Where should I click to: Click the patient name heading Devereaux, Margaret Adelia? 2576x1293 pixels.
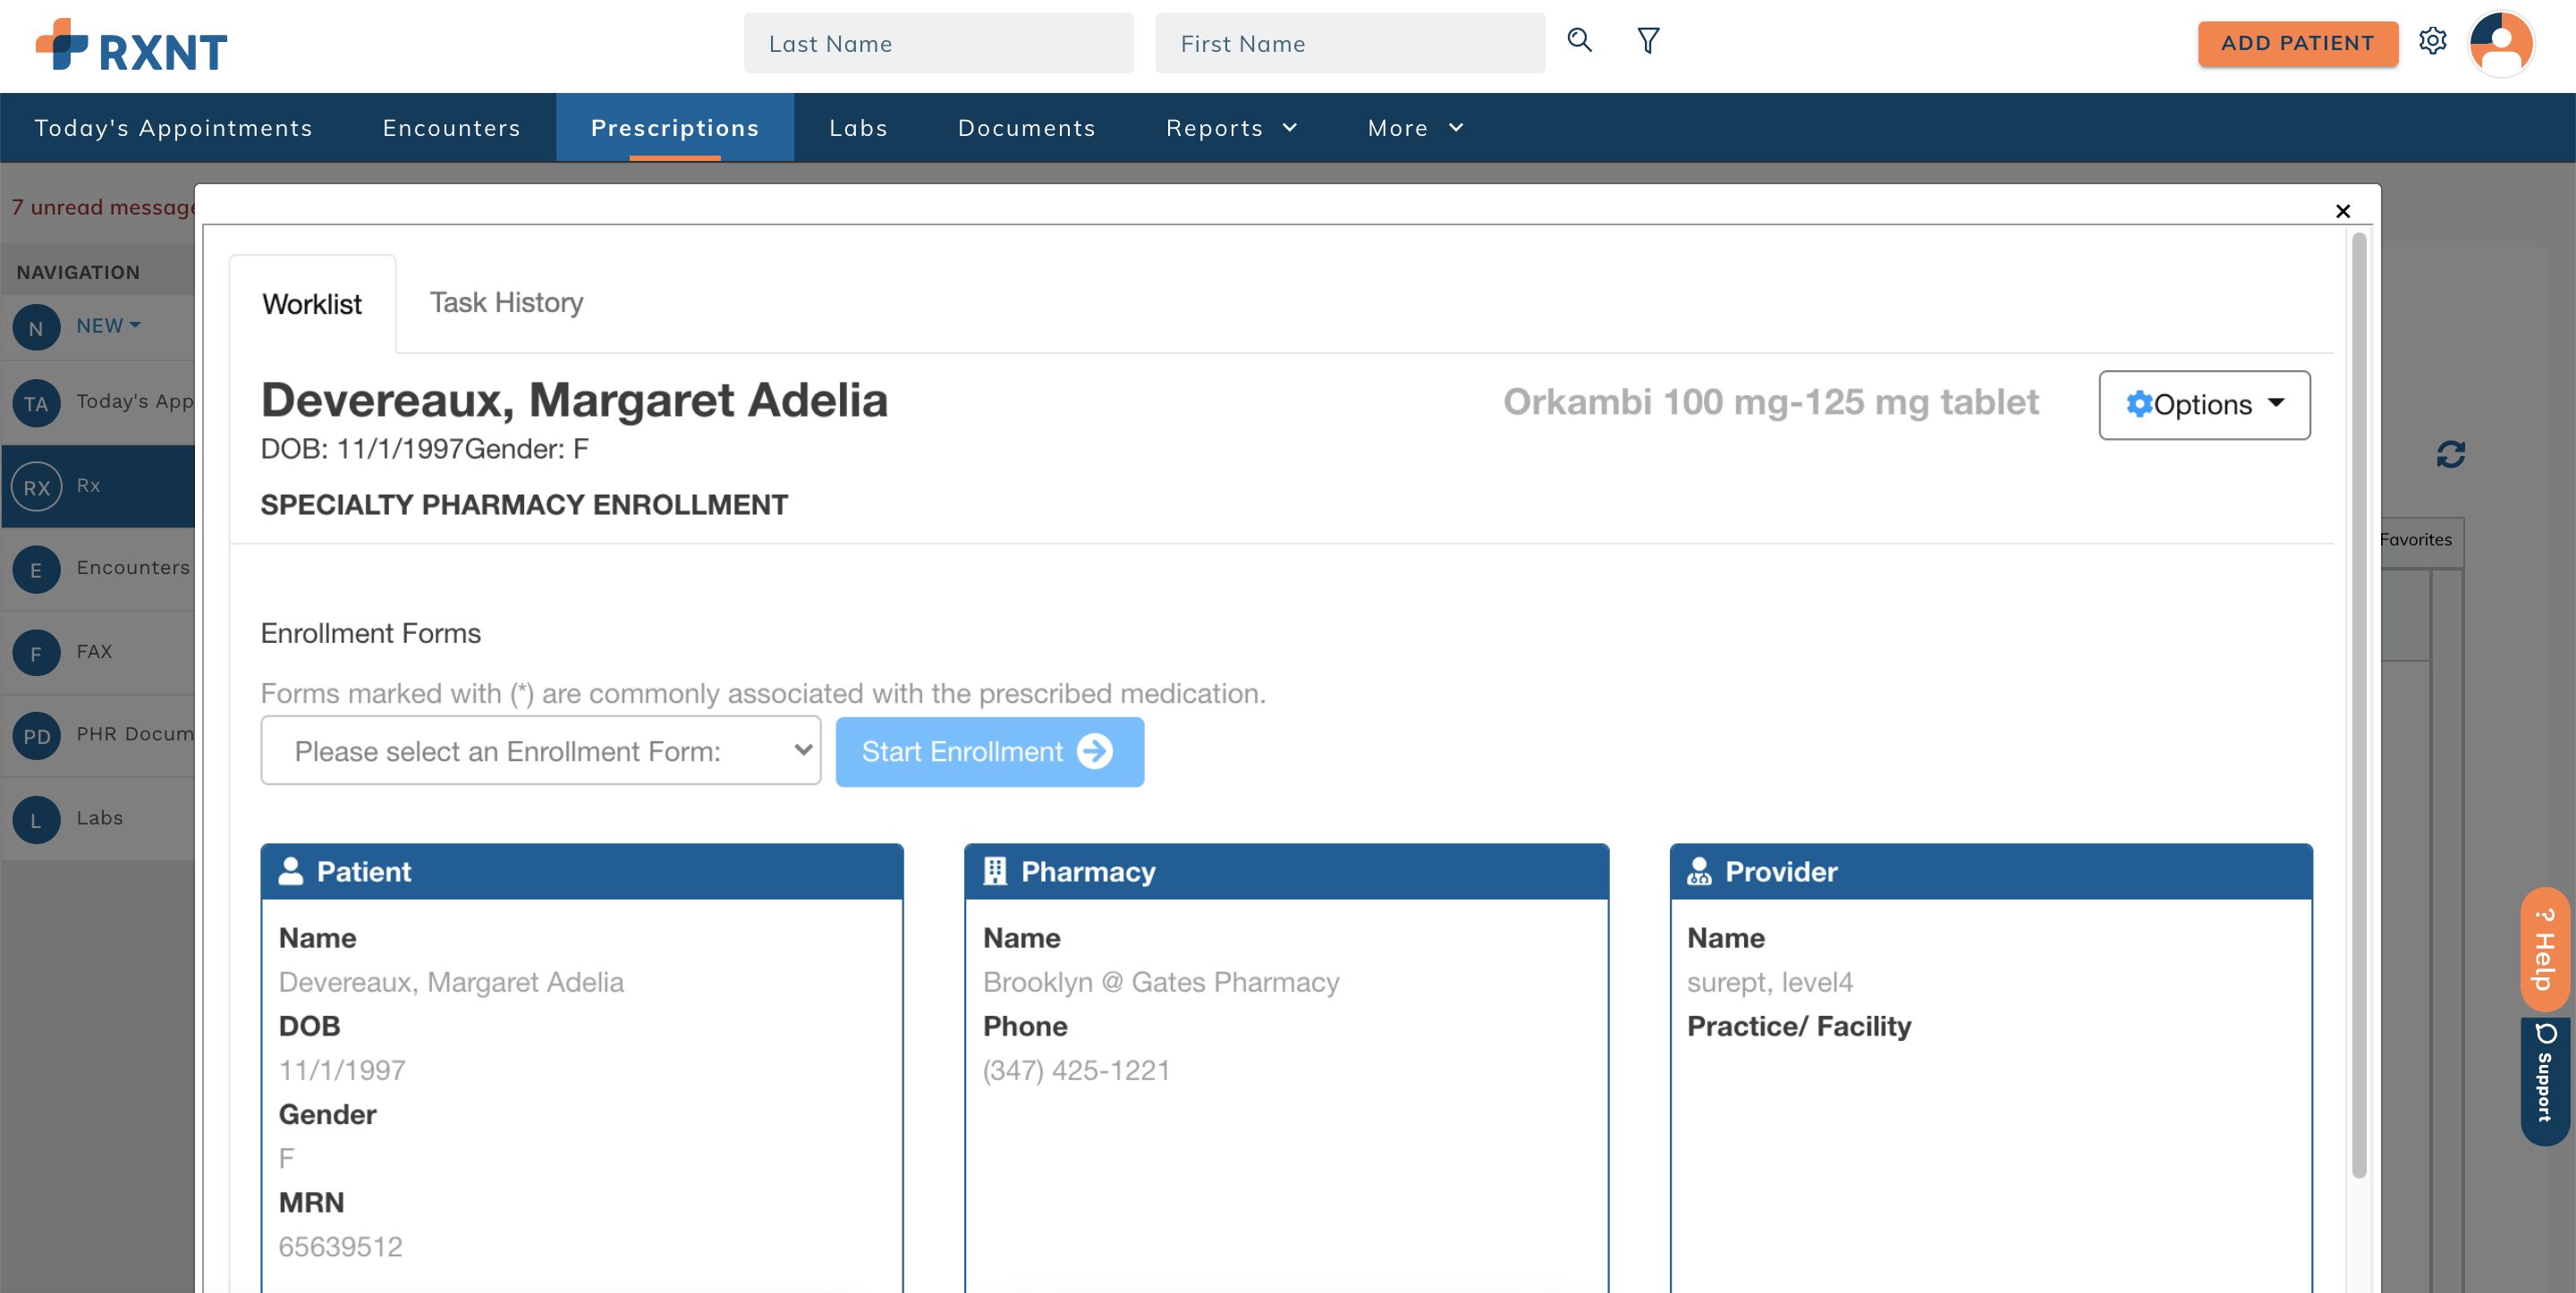point(574,400)
